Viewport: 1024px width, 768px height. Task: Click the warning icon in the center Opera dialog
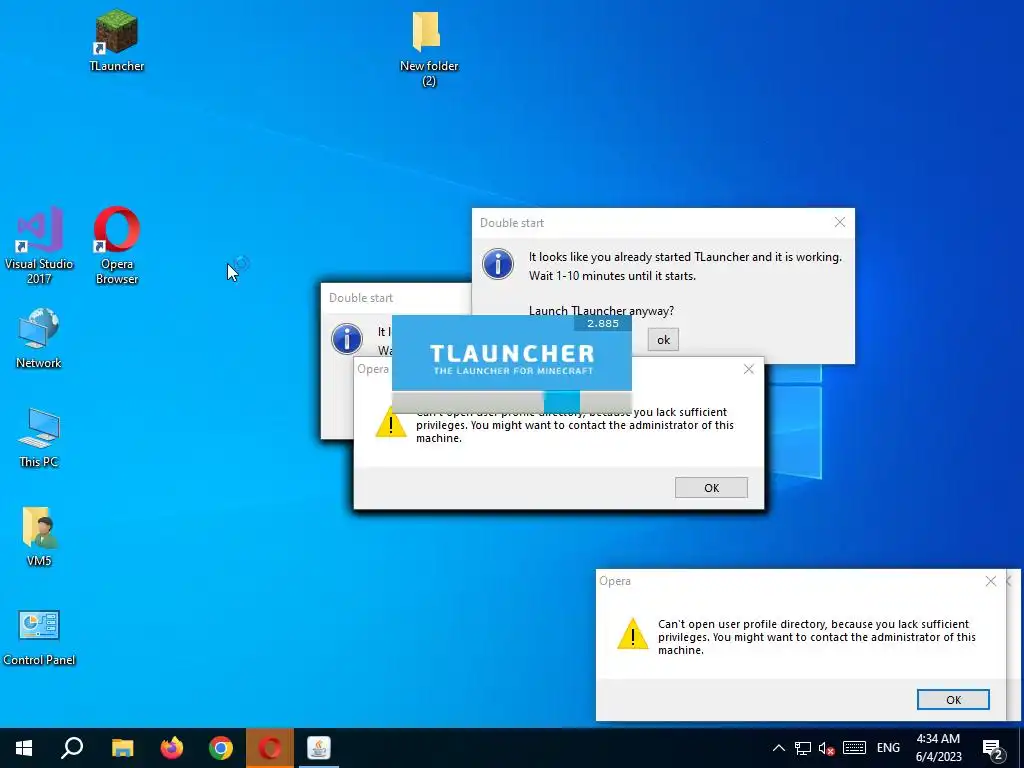click(x=391, y=422)
